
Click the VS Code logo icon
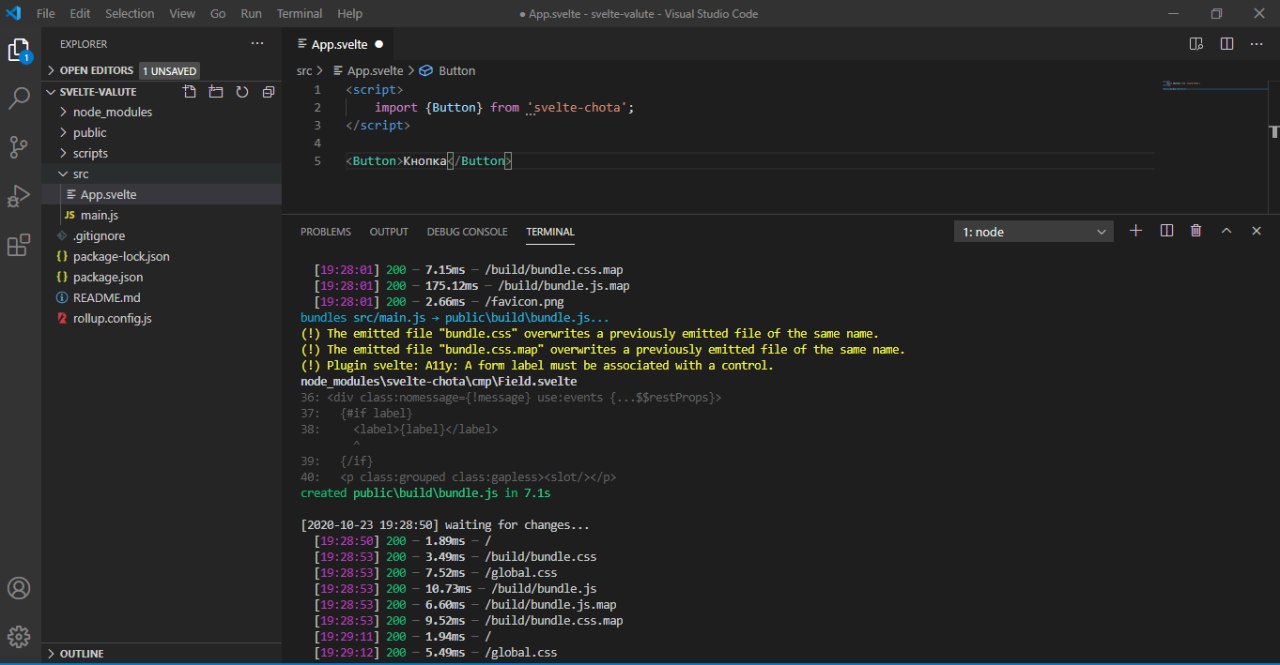pos(14,14)
